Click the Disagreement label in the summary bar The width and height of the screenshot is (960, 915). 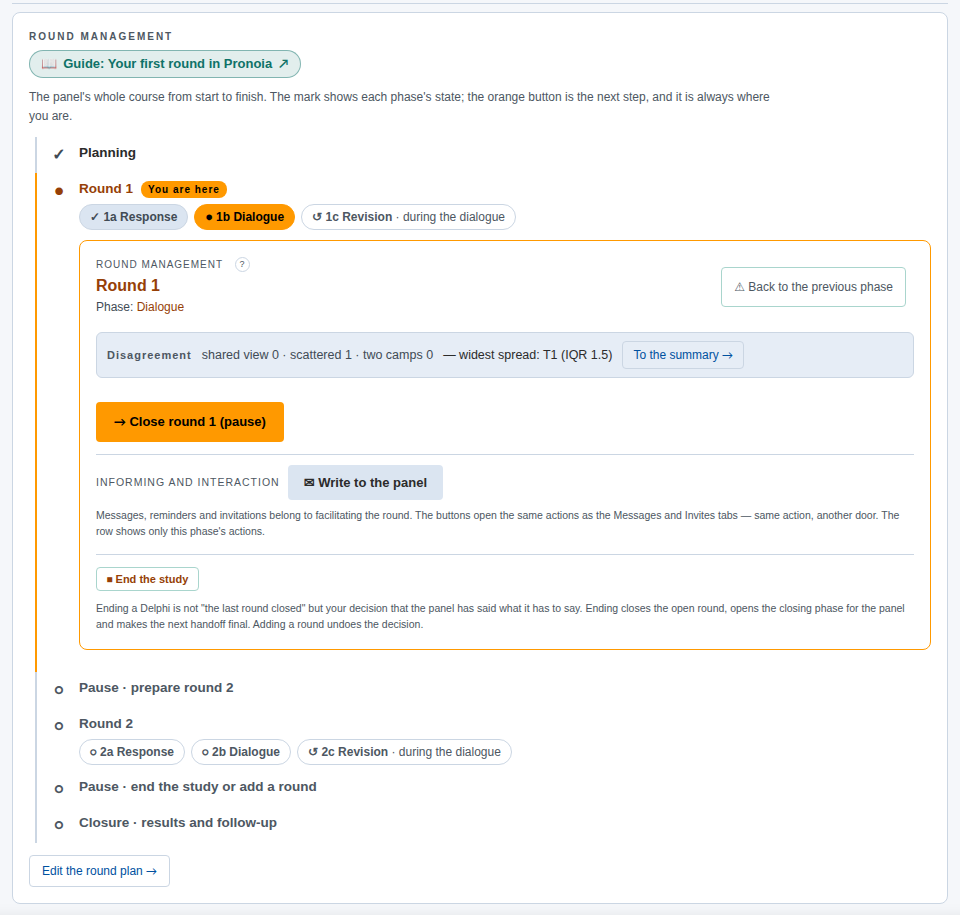[149, 355]
